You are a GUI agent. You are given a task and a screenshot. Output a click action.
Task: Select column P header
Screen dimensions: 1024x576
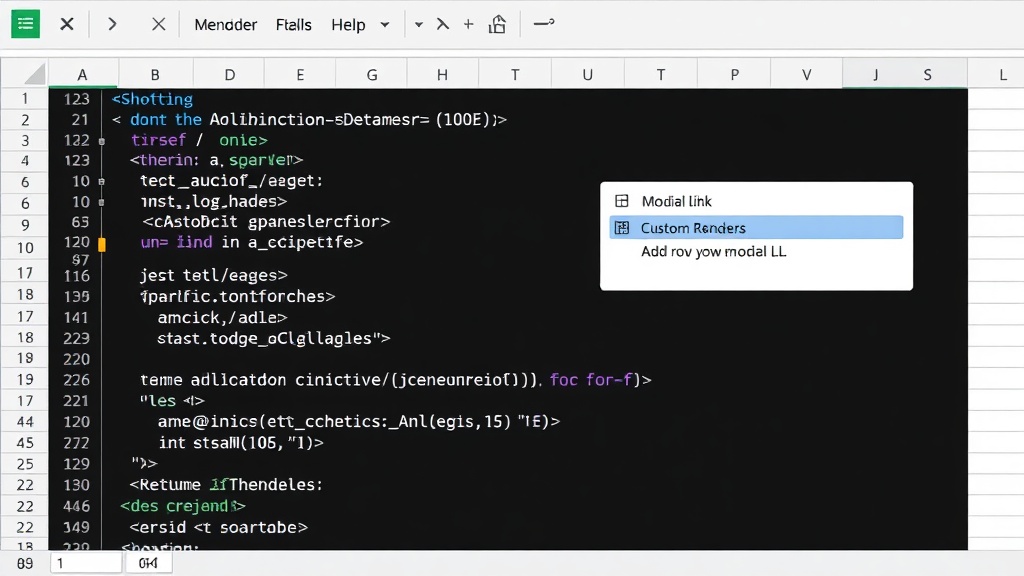click(735, 74)
